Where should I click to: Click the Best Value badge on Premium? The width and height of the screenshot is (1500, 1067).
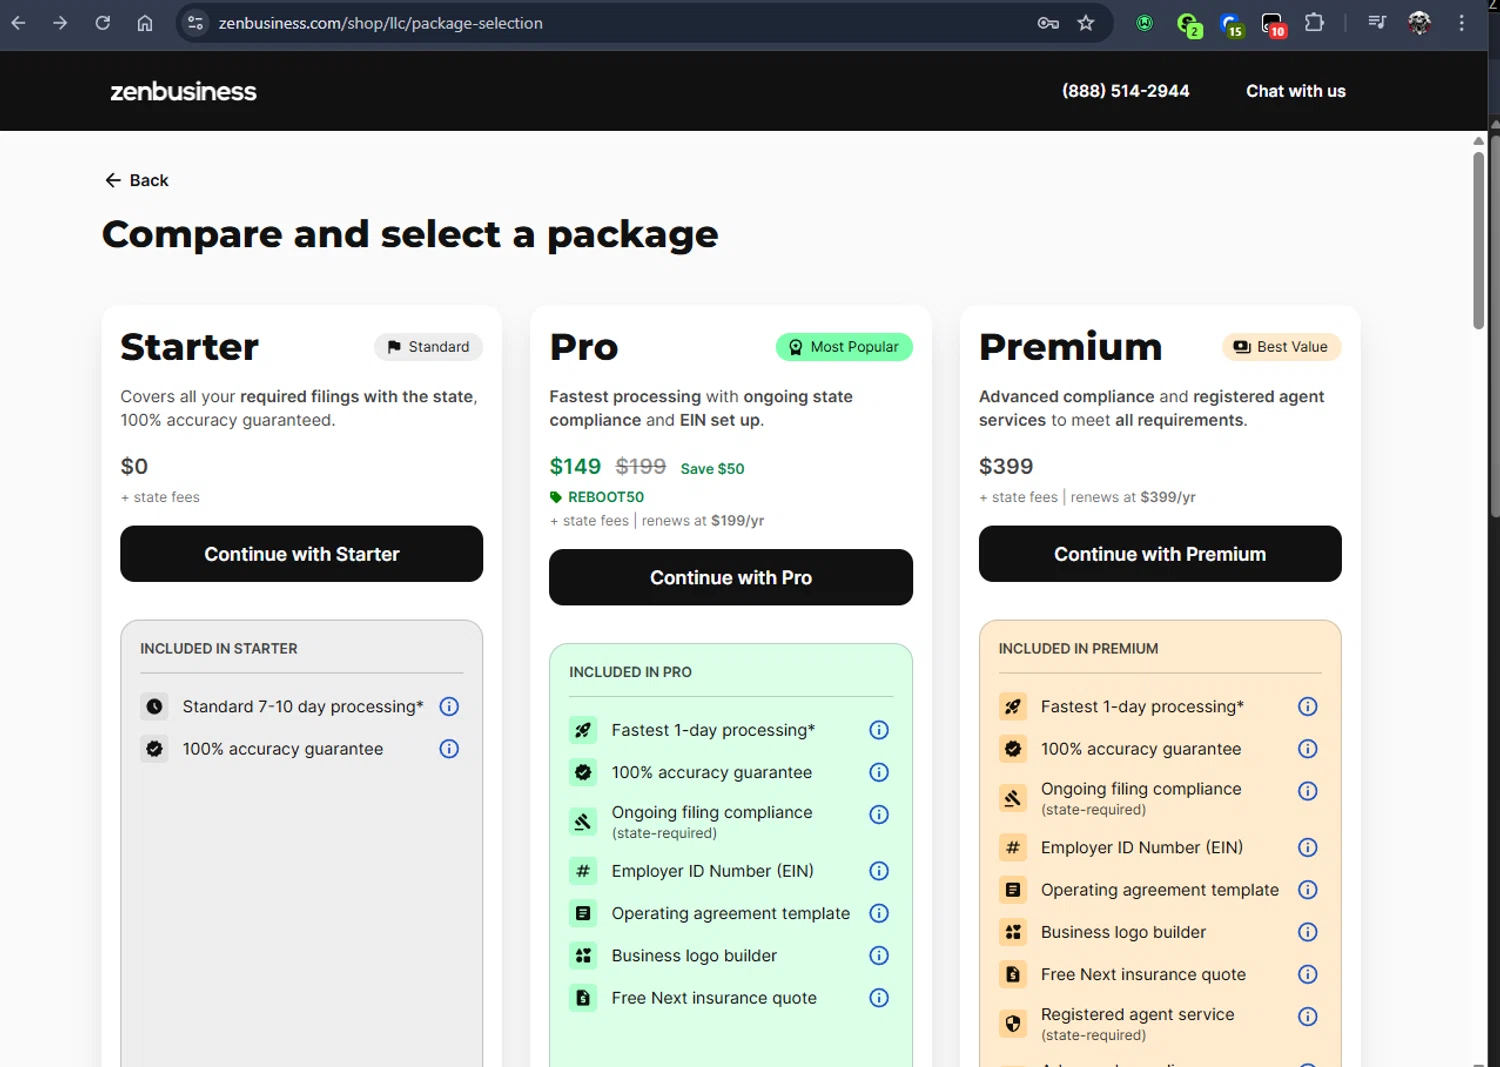pyautogui.click(x=1282, y=347)
